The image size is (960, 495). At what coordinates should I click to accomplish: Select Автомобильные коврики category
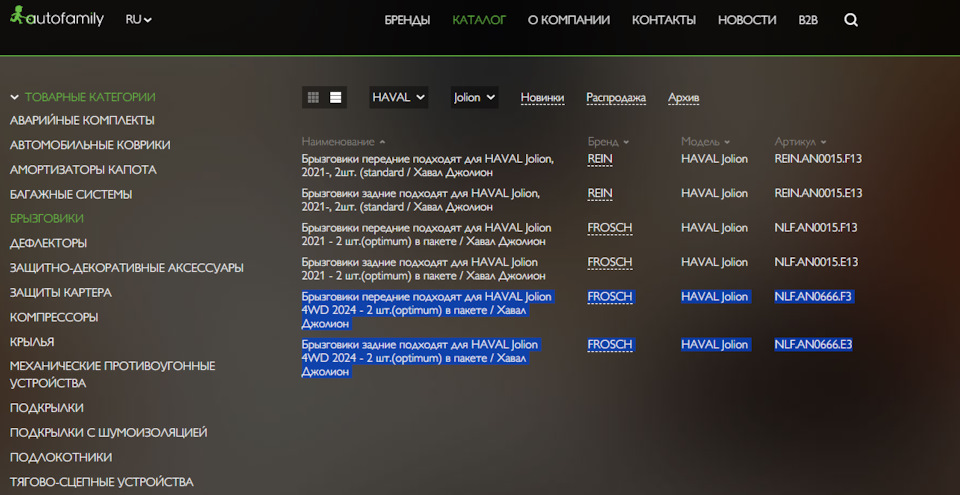[90, 145]
